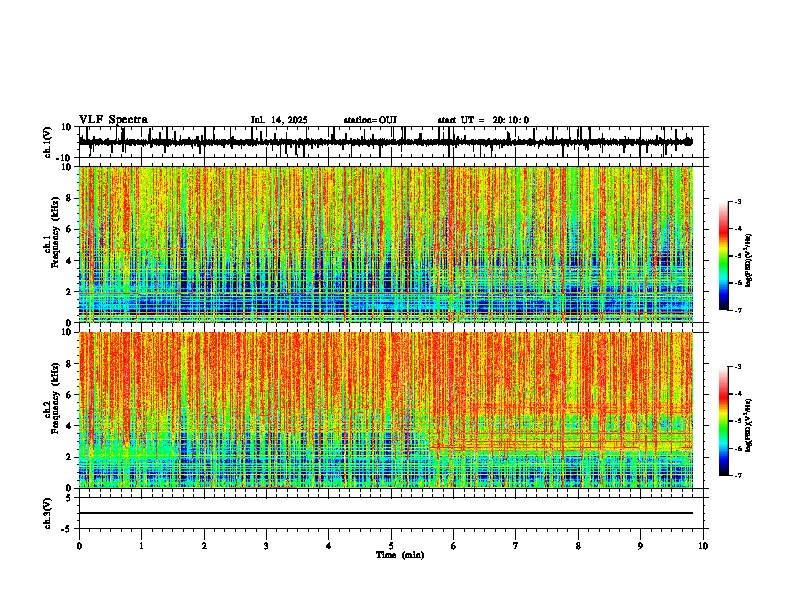
Task: Click the 3 minute tick label on time axis
Action: [x=266, y=546]
